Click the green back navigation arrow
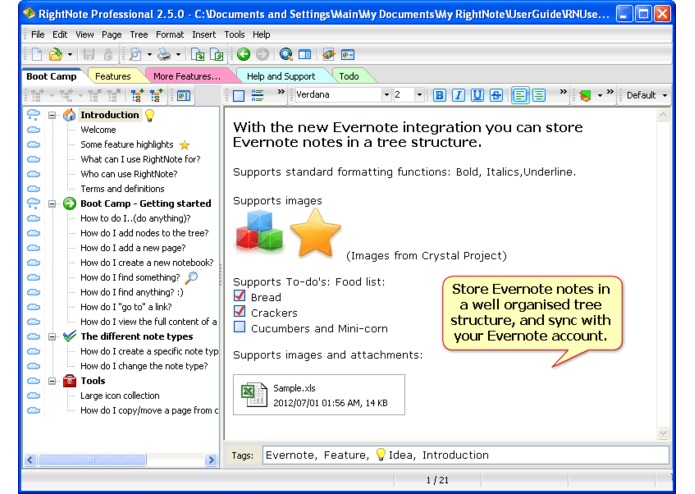The image size is (695, 494). [x=243, y=54]
